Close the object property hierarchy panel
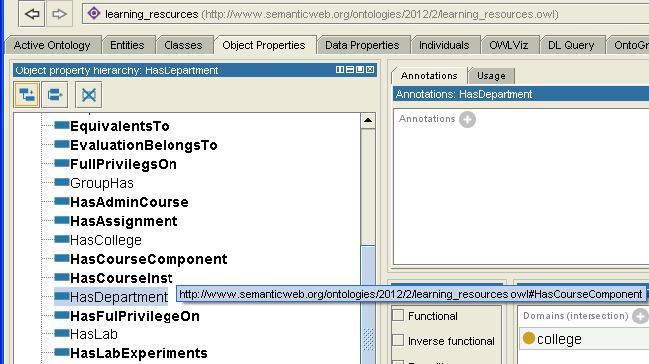 (370, 70)
